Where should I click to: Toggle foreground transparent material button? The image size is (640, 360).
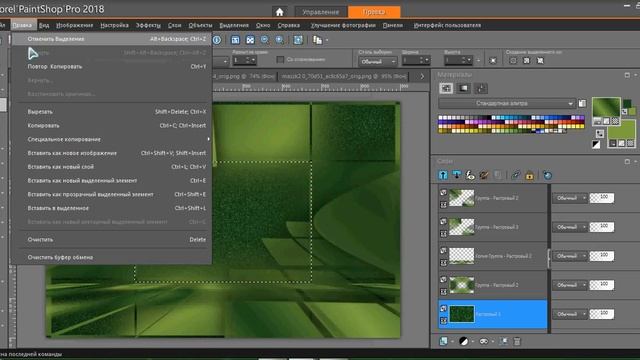[616, 121]
